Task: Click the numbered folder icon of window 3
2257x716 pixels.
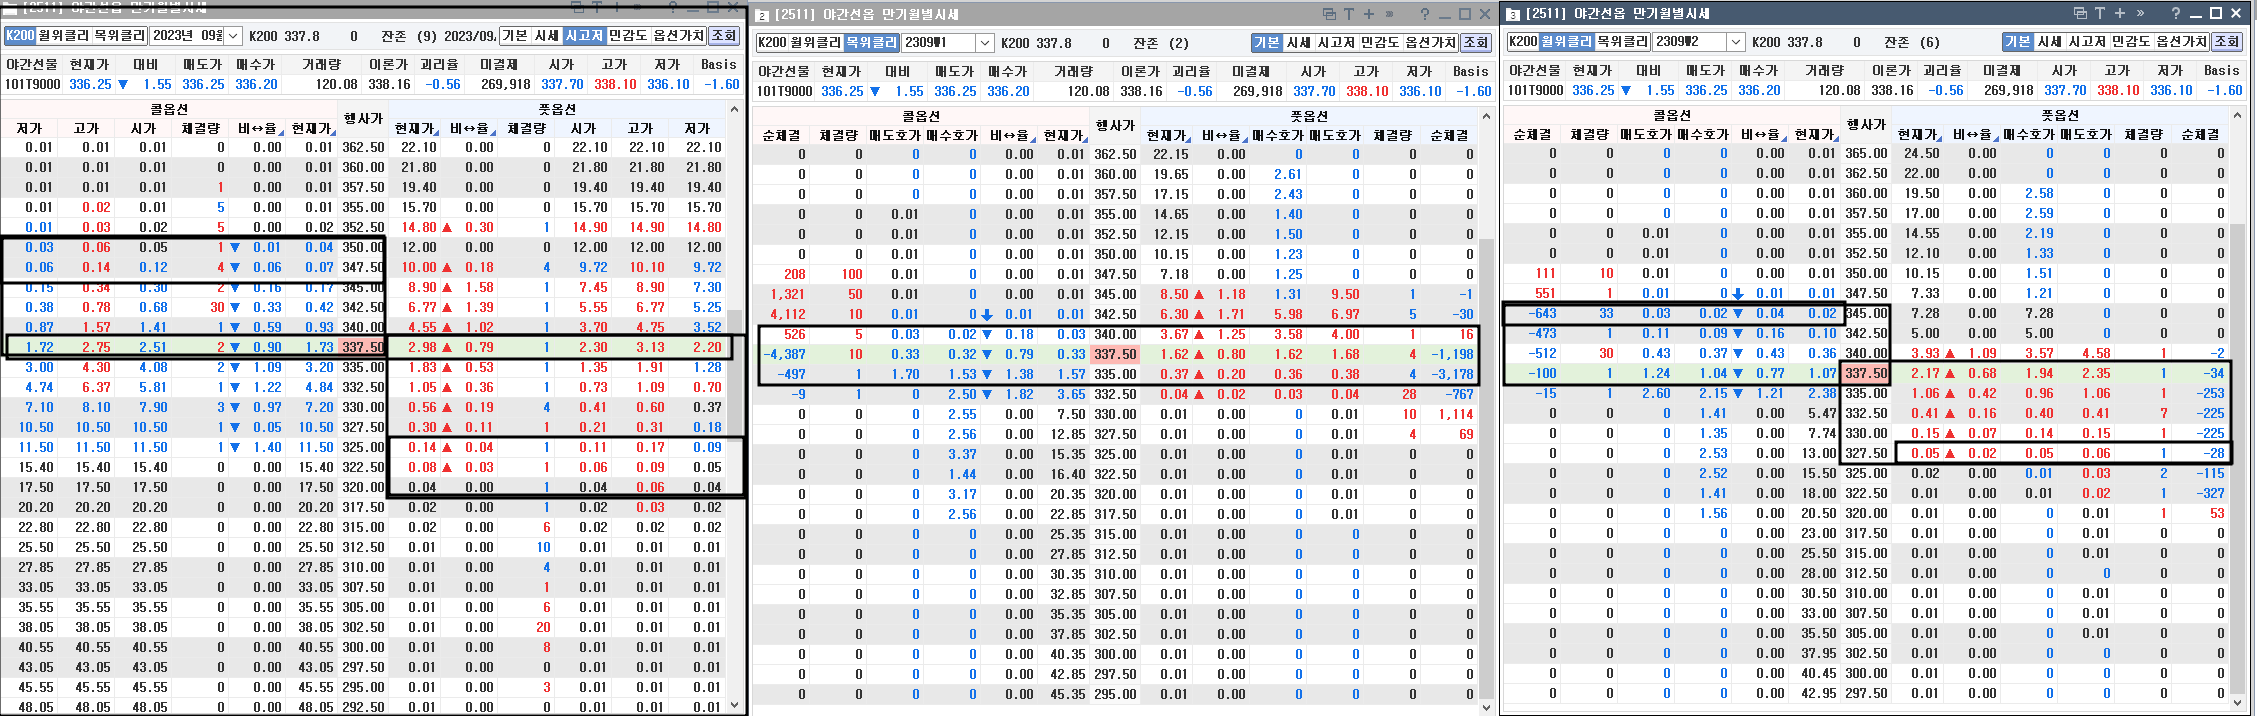Action: coord(1513,14)
